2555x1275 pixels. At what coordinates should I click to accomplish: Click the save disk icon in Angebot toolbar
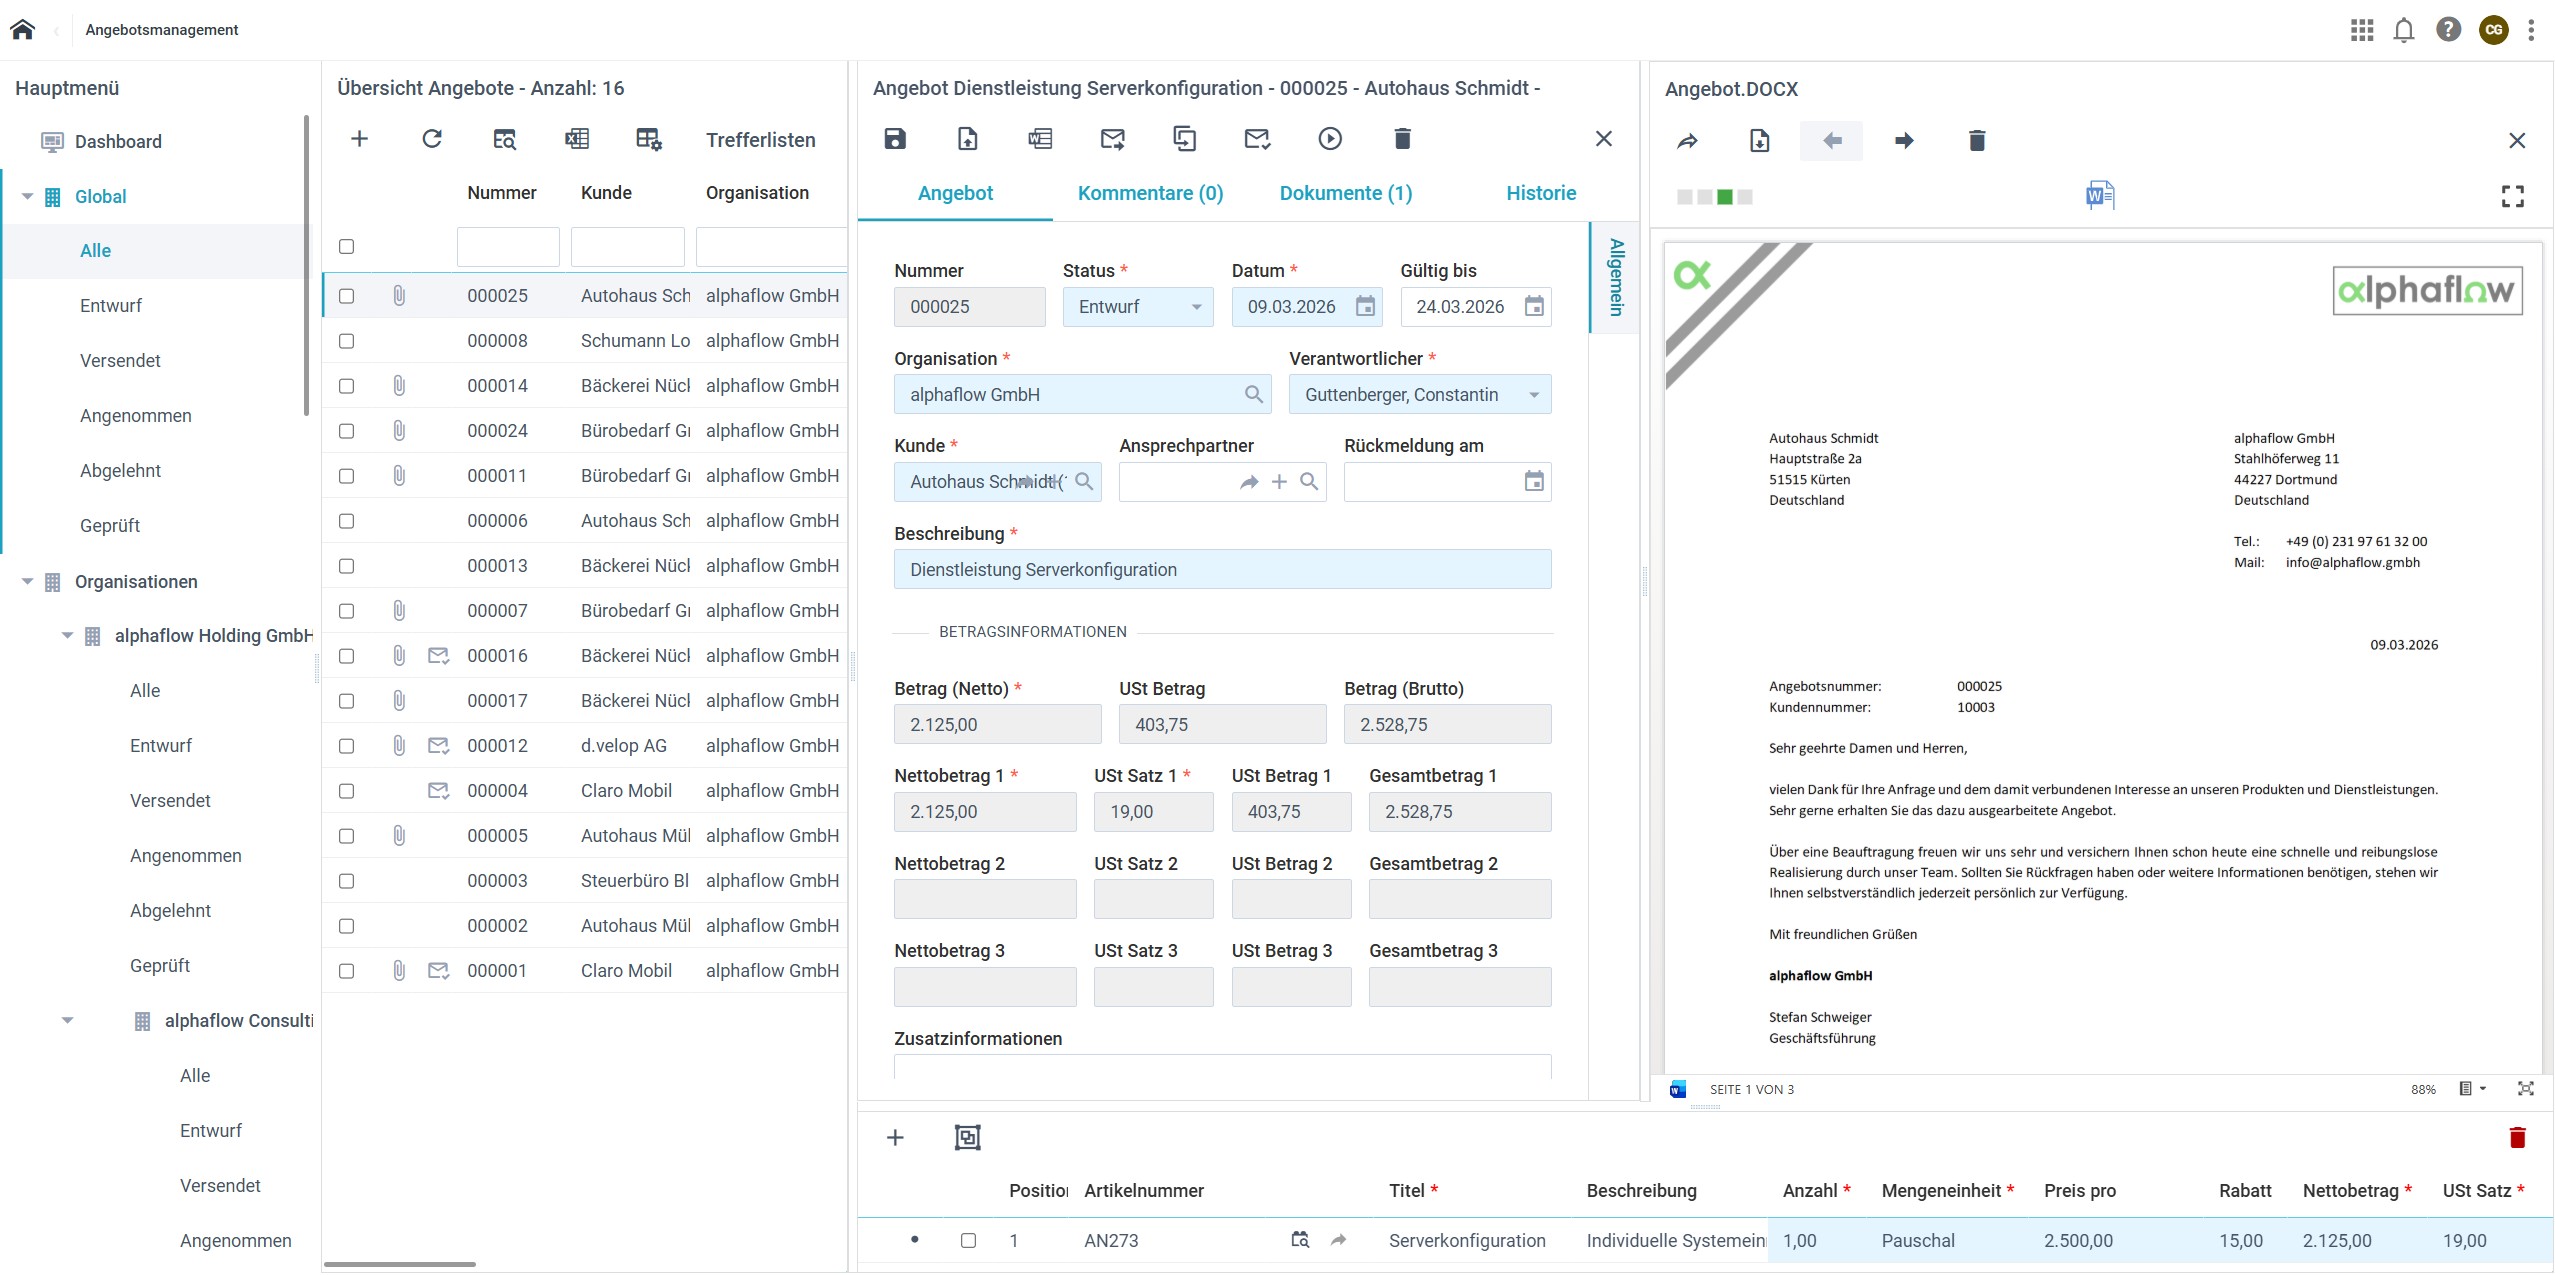895,139
